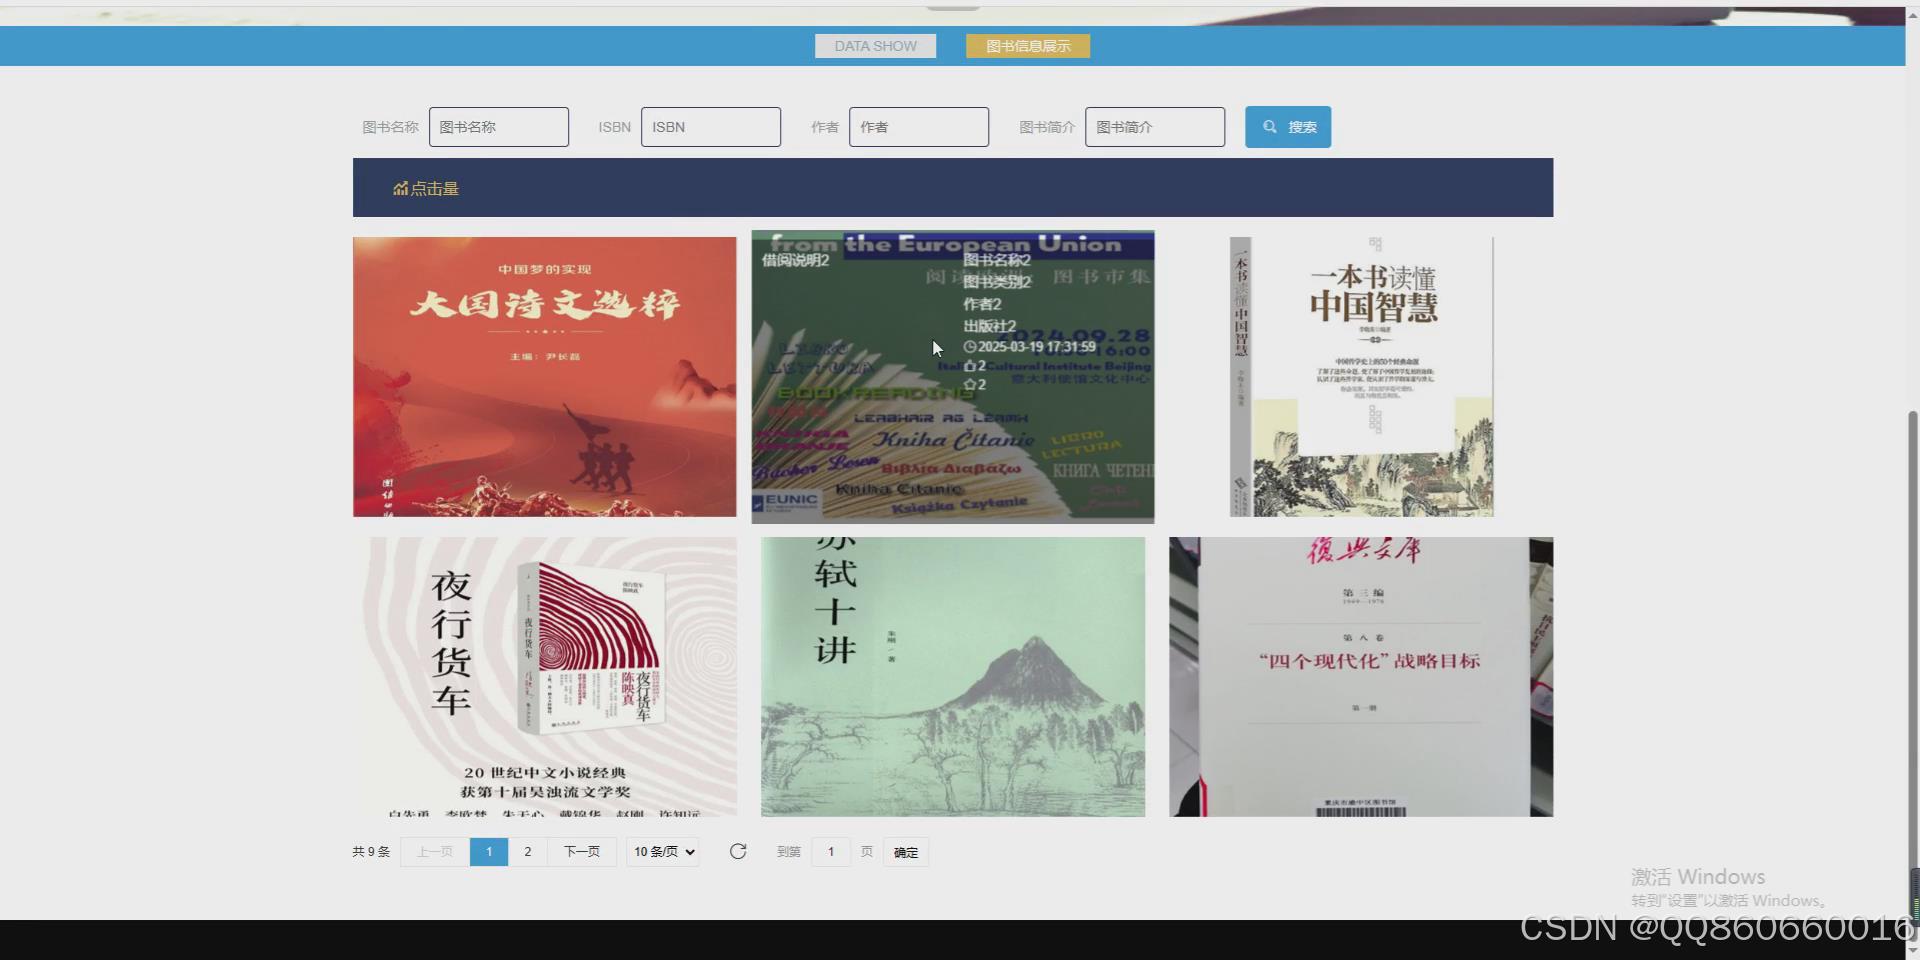This screenshot has height=960, width=1920.
Task: Click the thumbs-up icon on the 图书名称2 card
Action: pos(969,366)
